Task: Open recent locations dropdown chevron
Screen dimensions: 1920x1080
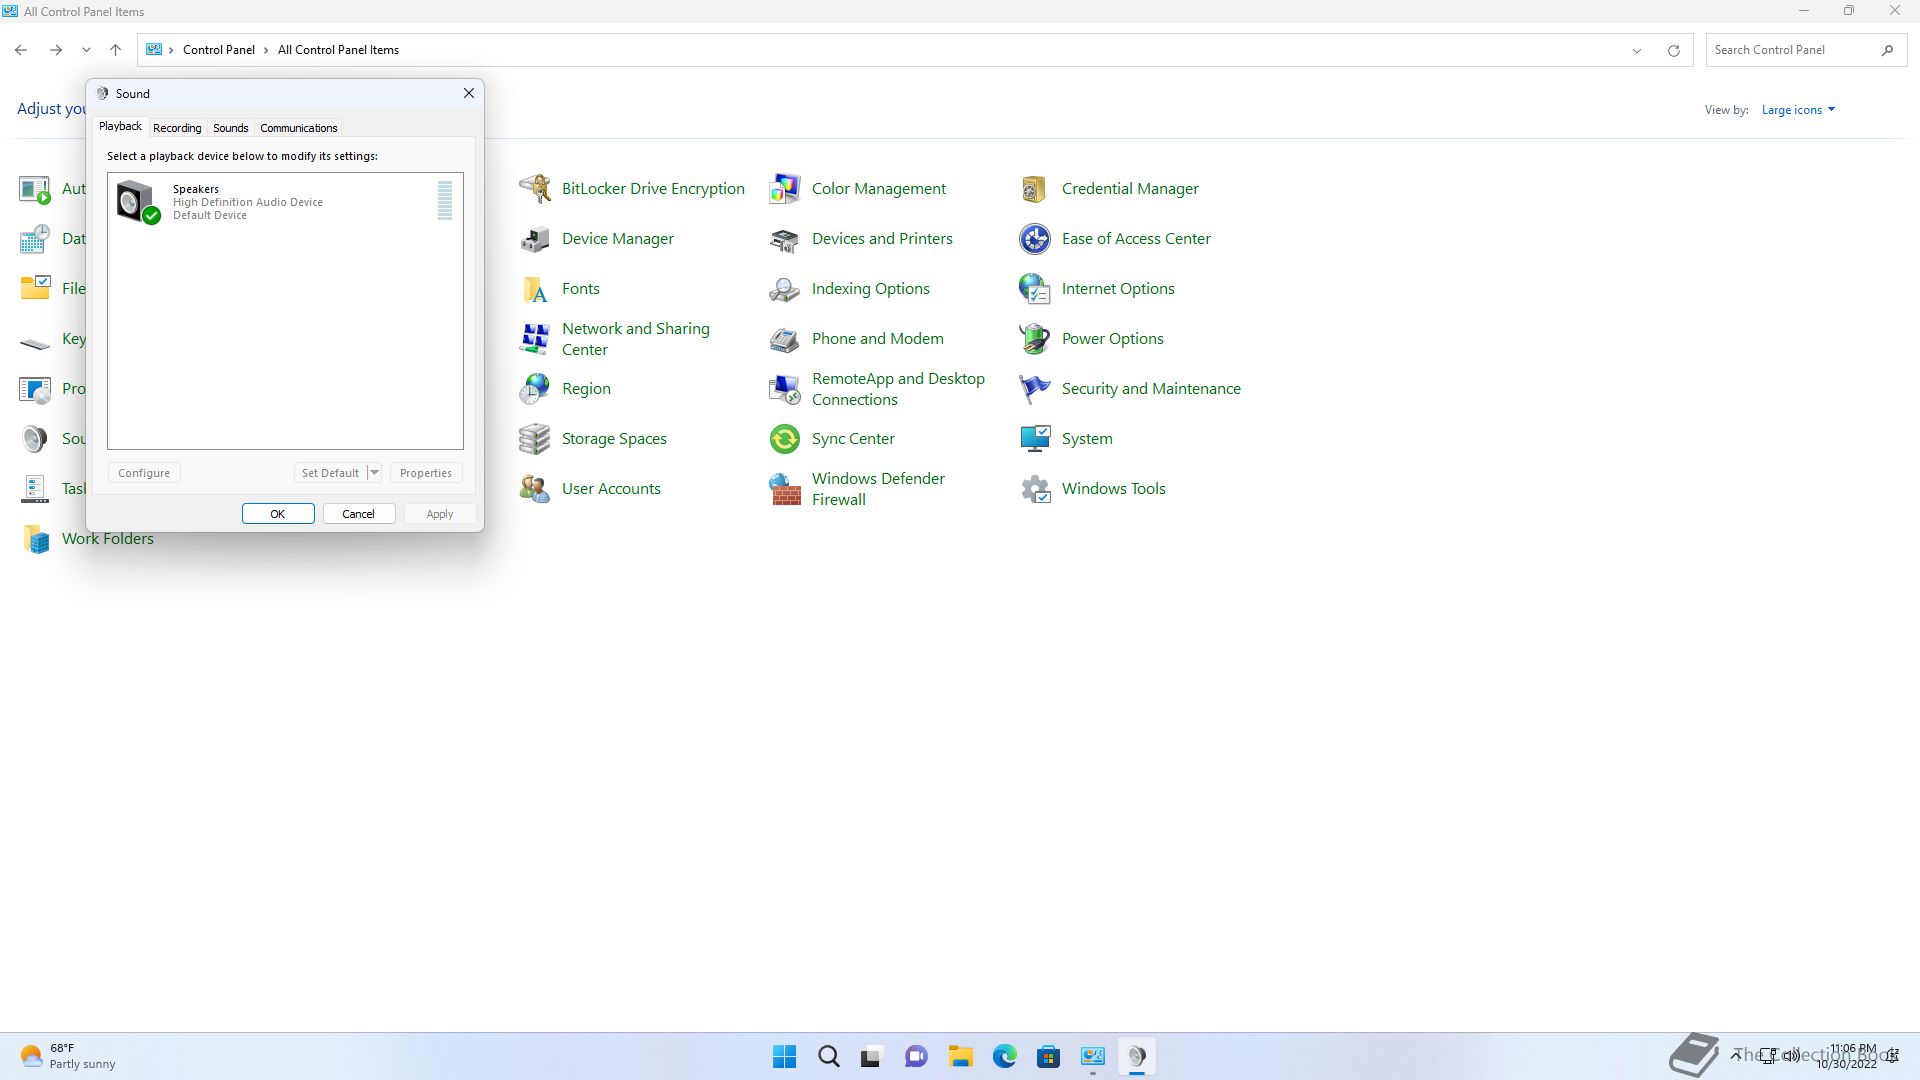Action: 86,50
